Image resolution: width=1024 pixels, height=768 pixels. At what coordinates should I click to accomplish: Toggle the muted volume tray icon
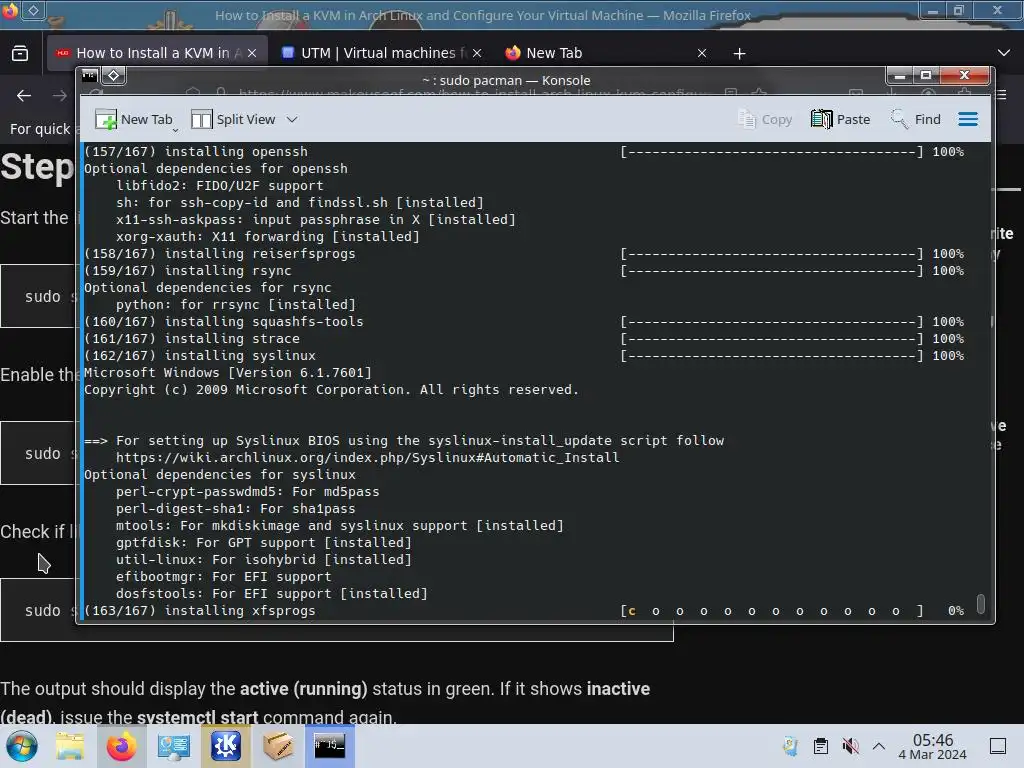coord(850,746)
